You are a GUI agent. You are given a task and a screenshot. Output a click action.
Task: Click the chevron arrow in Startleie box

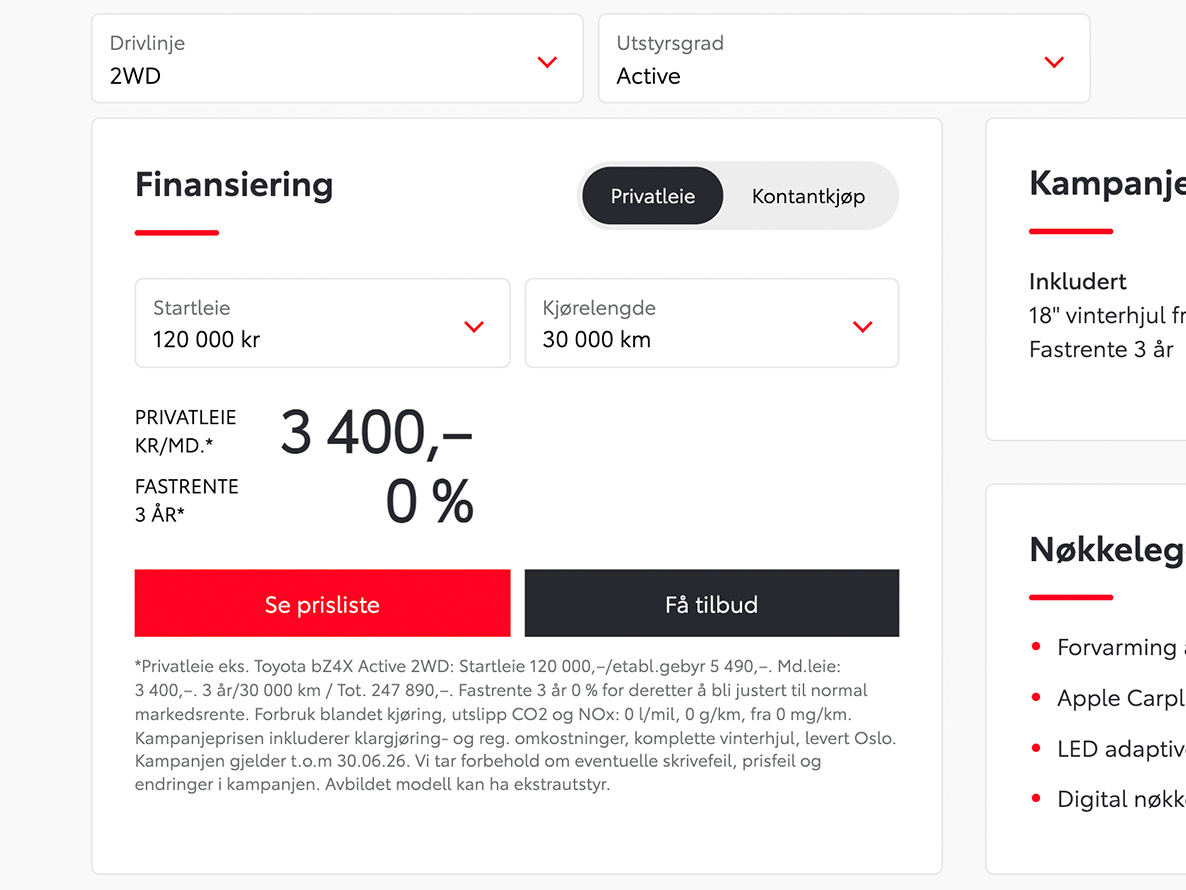click(x=473, y=324)
